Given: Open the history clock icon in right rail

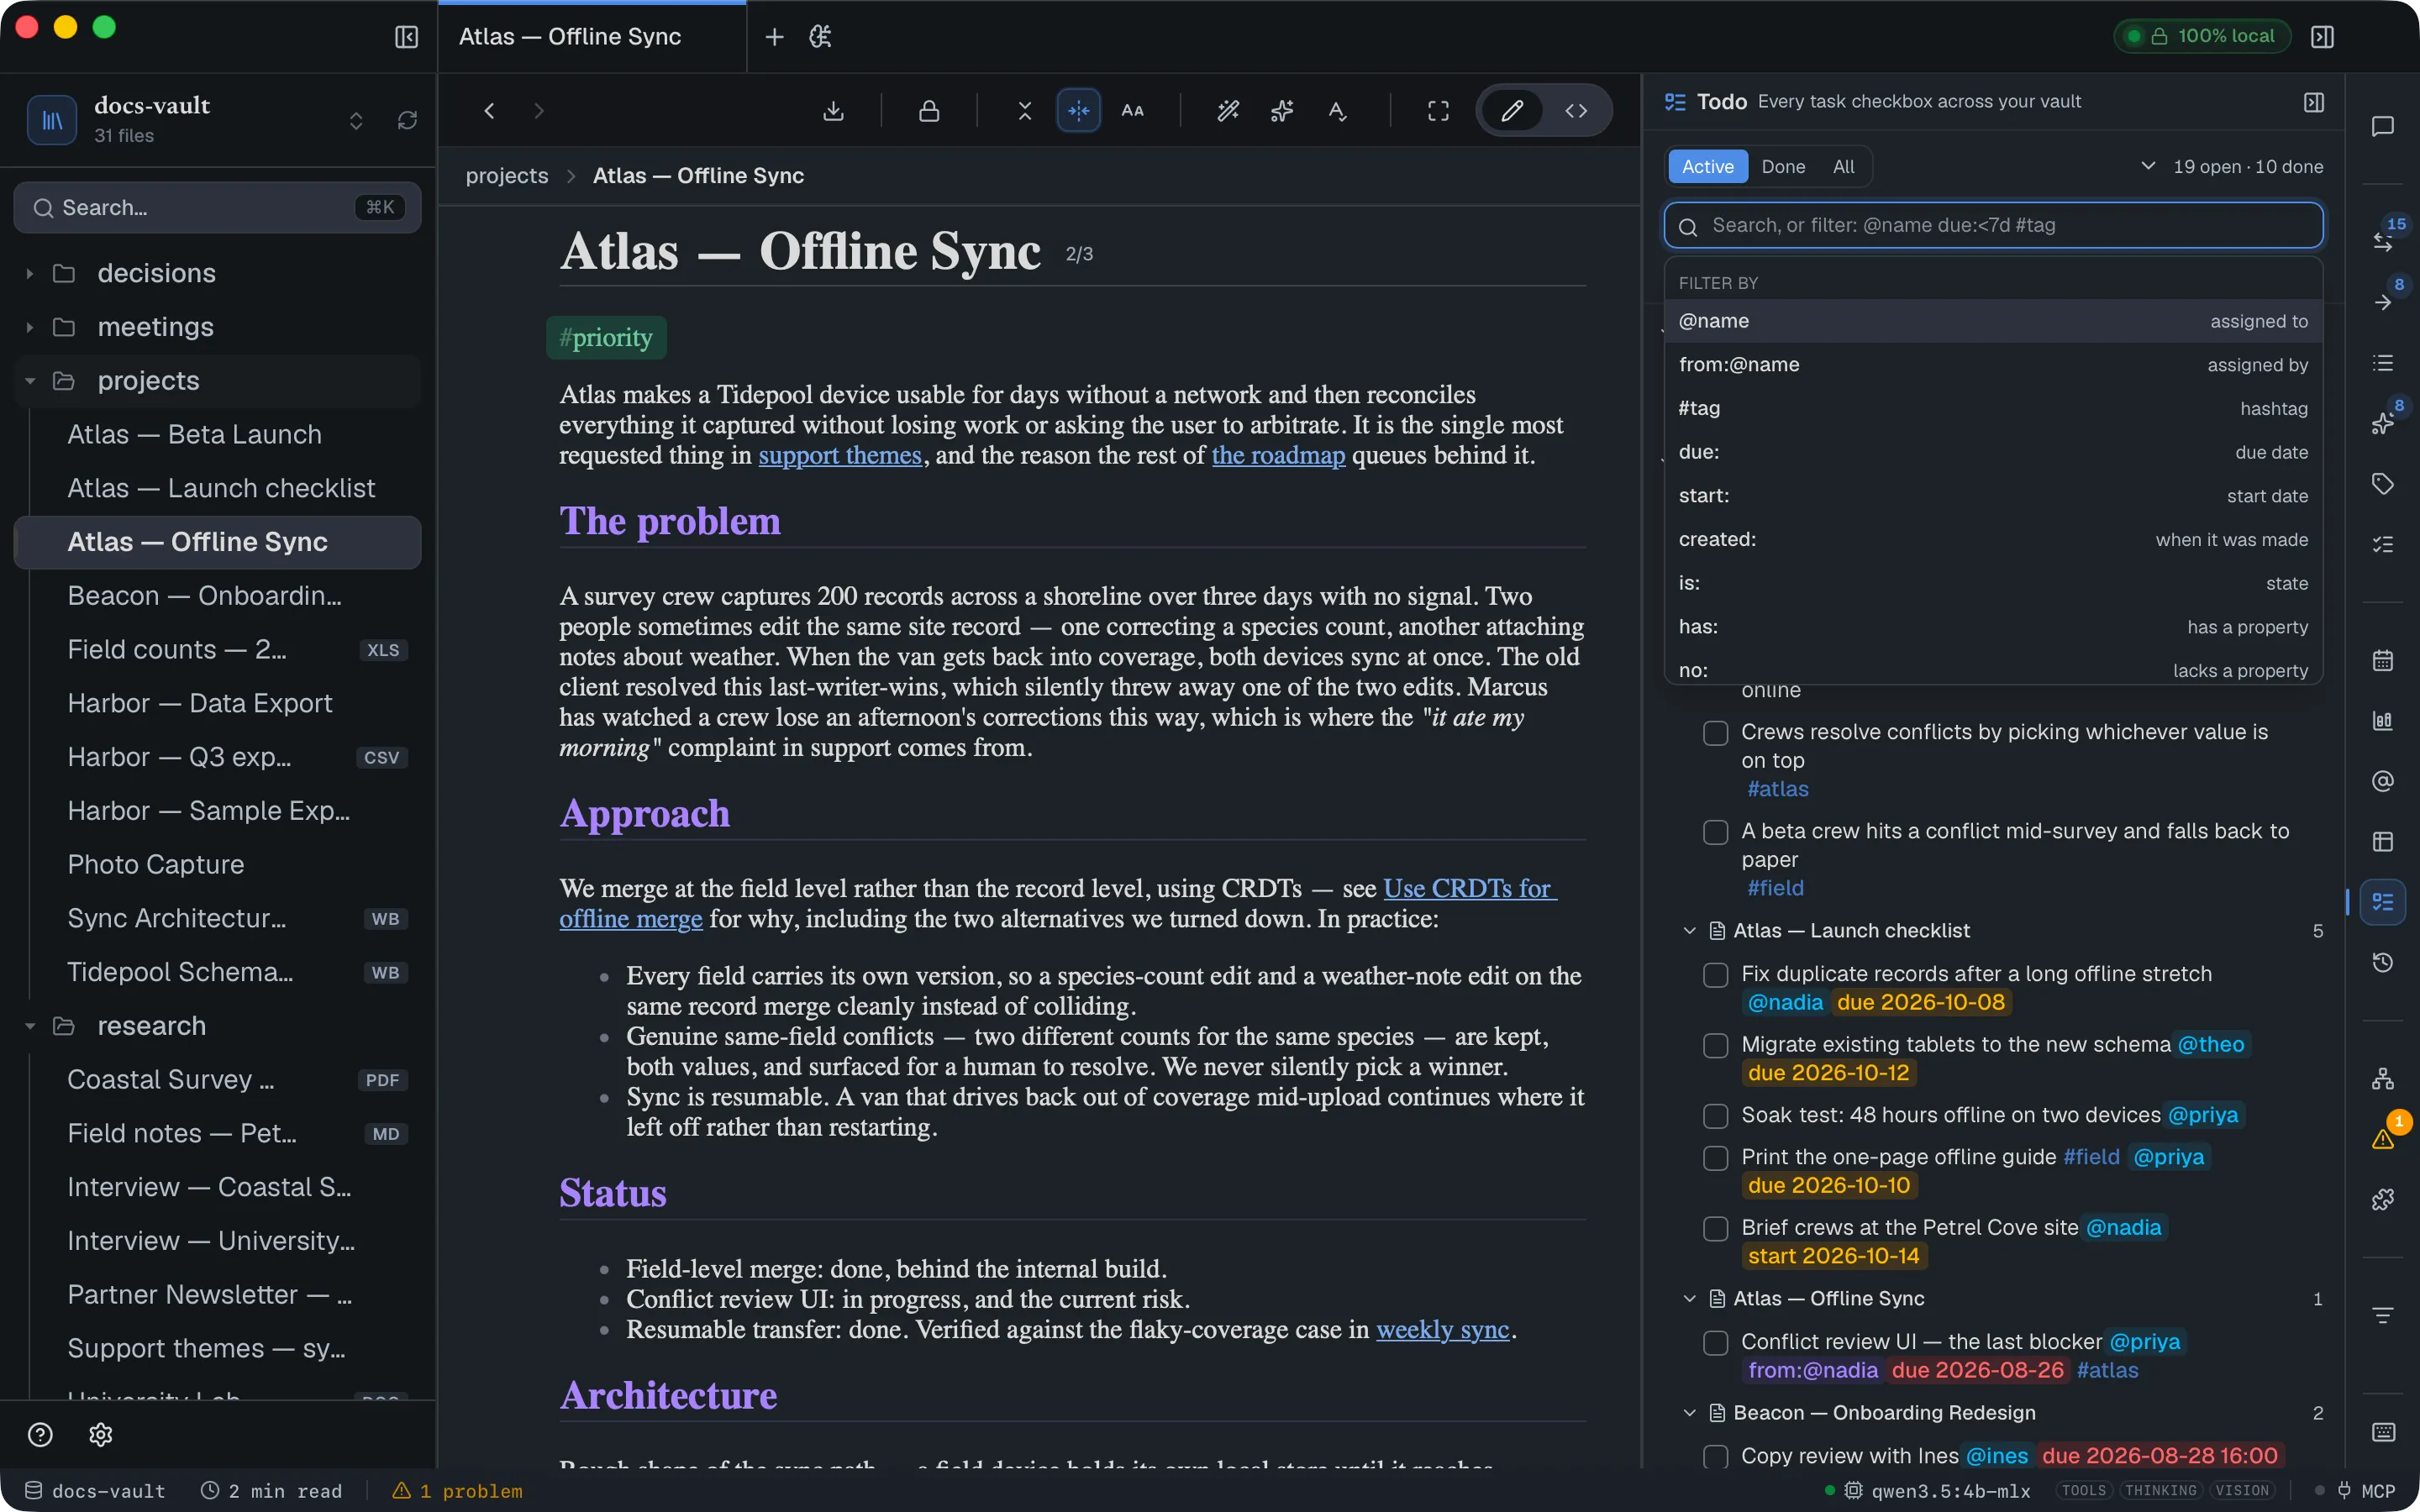Looking at the screenshot, I should pos(2383,962).
